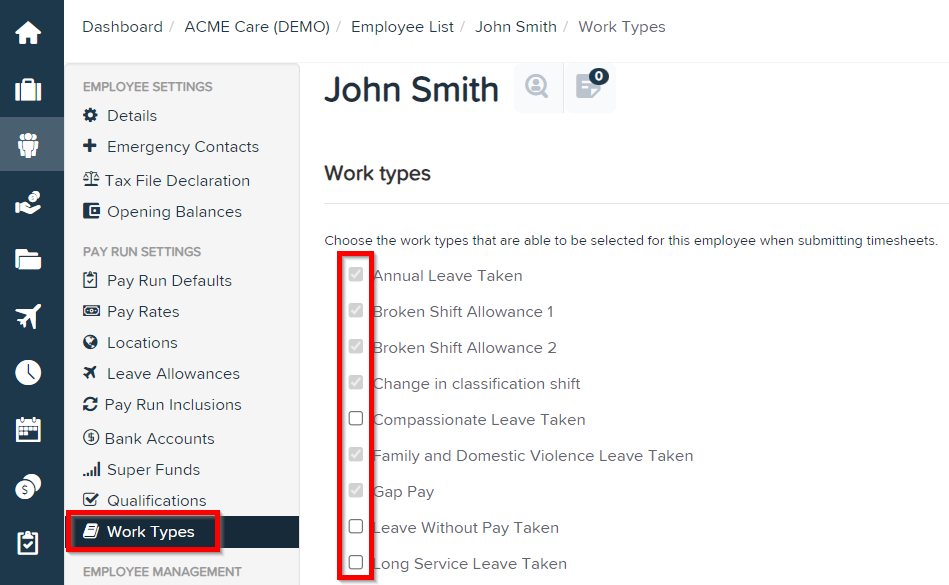Viewport: 949px width, 585px height.
Task: Enable the Compassionate Leave Taken checkbox
Action: click(x=356, y=418)
